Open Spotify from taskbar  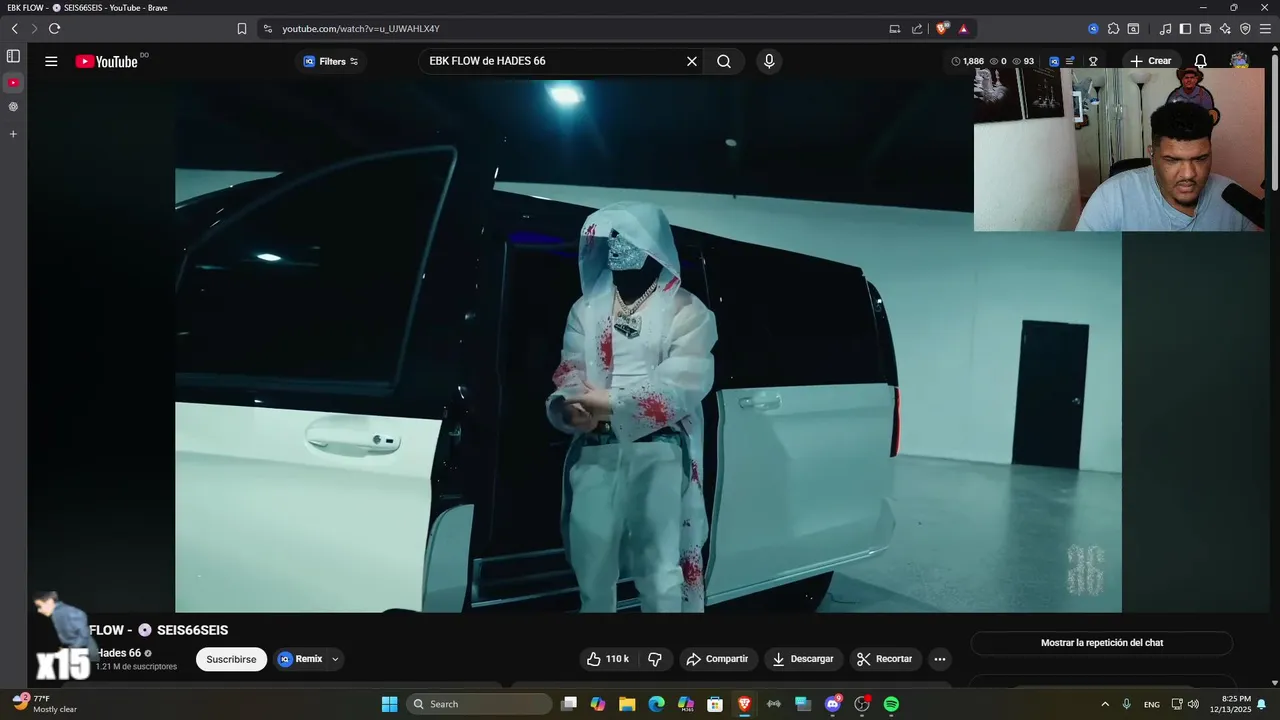891,704
